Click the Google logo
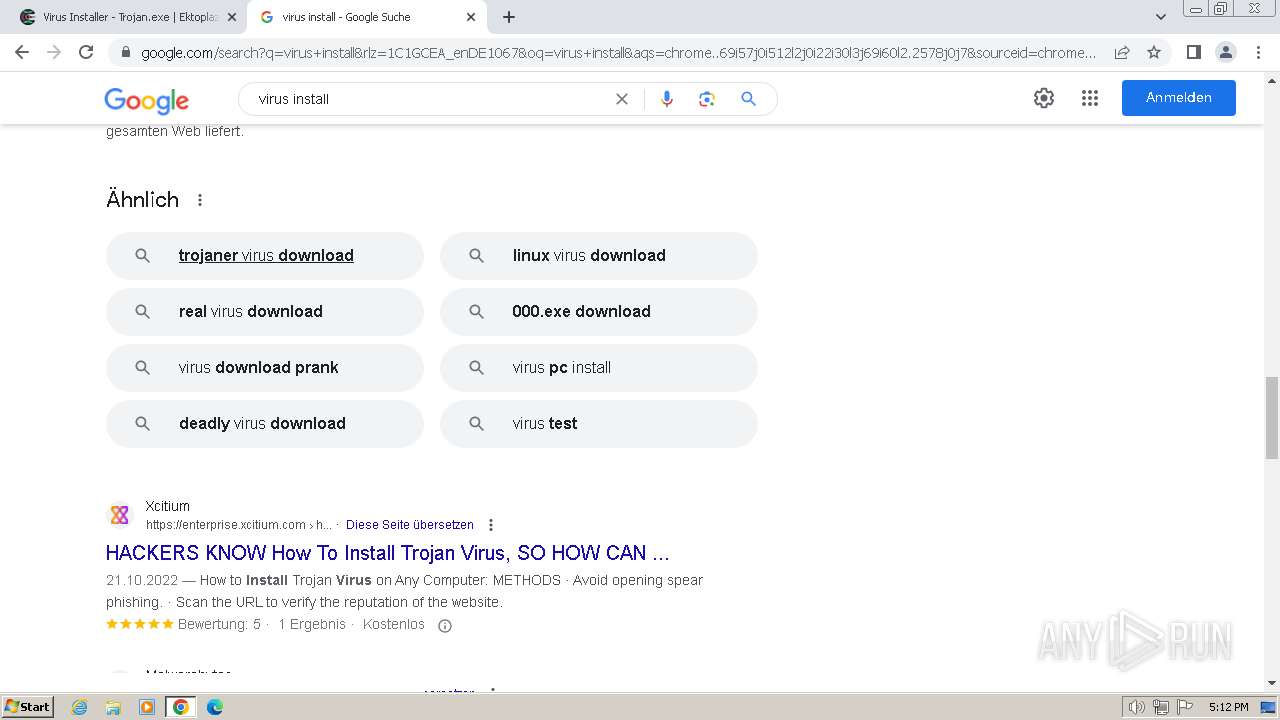This screenshot has height=720, width=1280. tap(147, 100)
